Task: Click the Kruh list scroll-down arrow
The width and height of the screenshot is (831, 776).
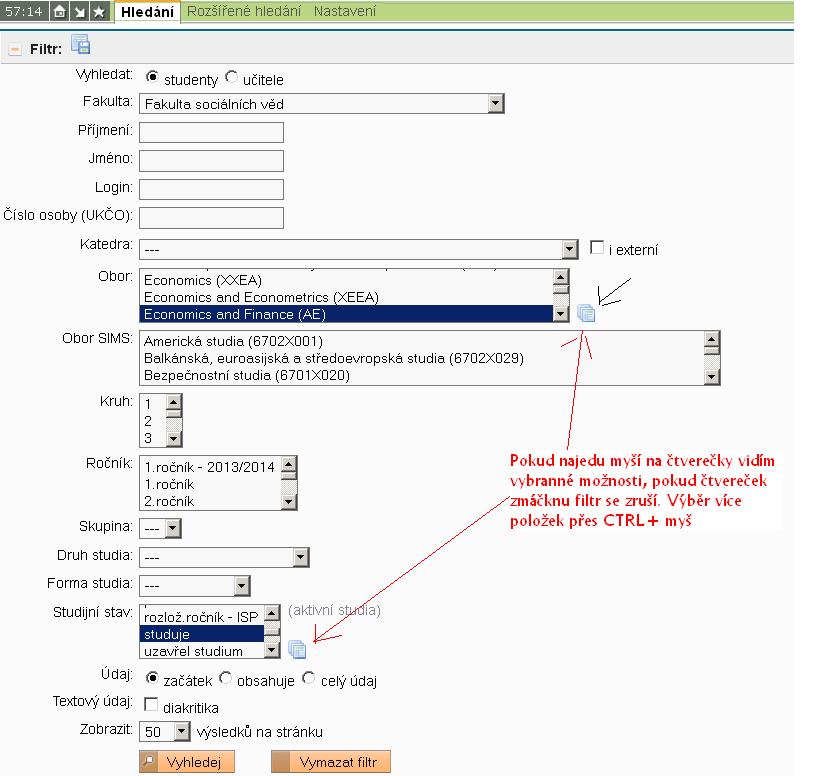Action: pos(174,439)
